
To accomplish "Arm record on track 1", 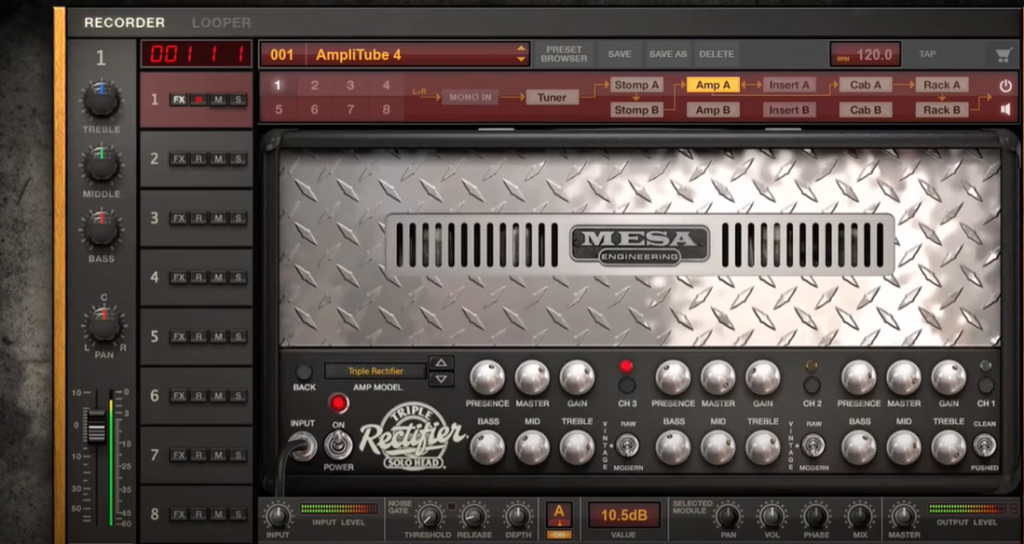I will [199, 100].
